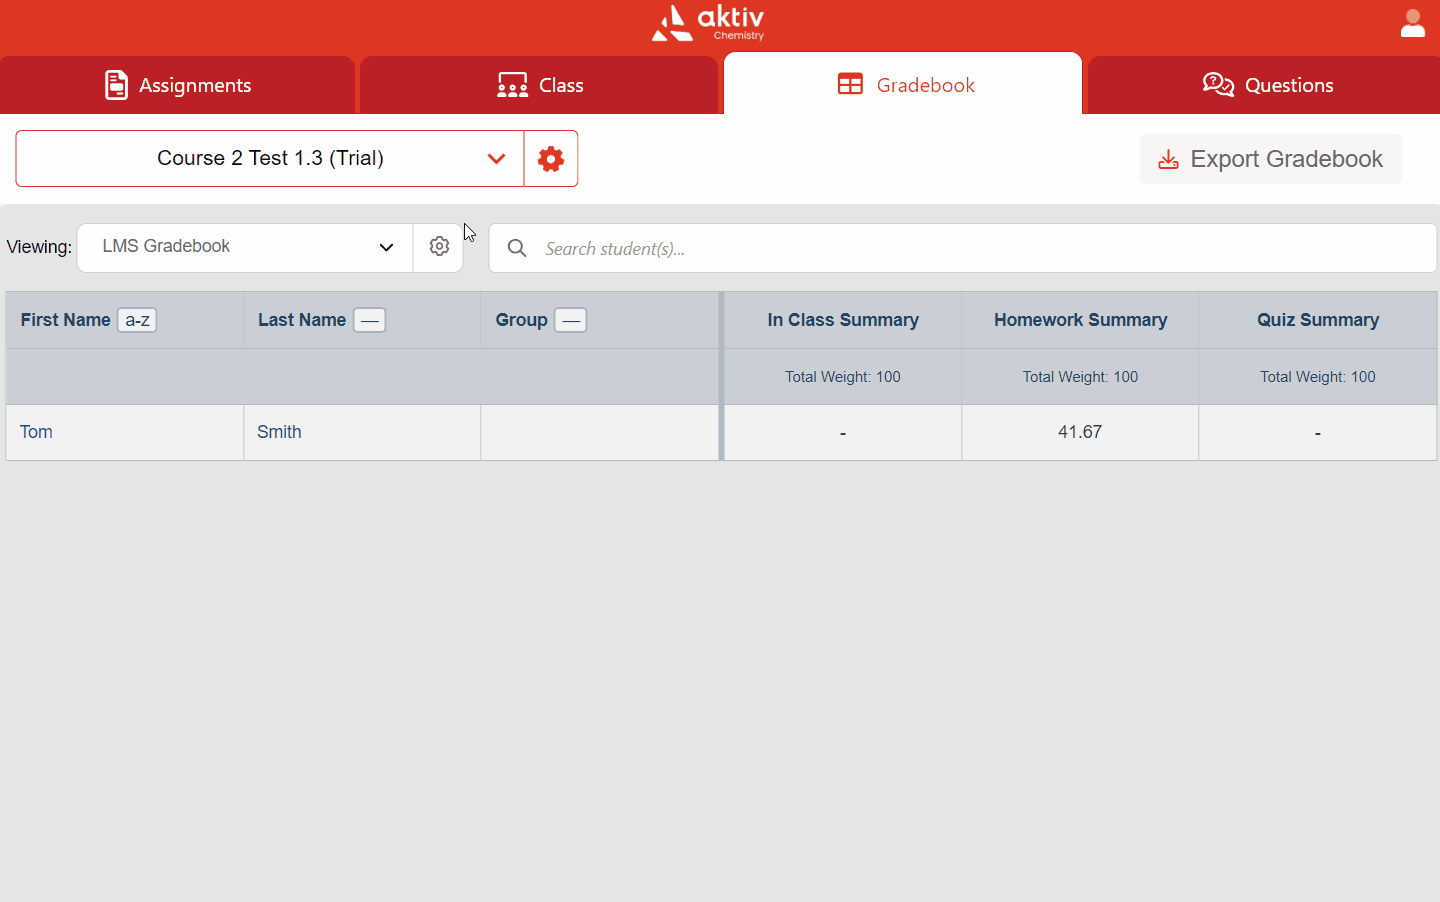1440x902 pixels.
Task: Toggle a-z sorting on First Name column
Action: click(x=136, y=320)
